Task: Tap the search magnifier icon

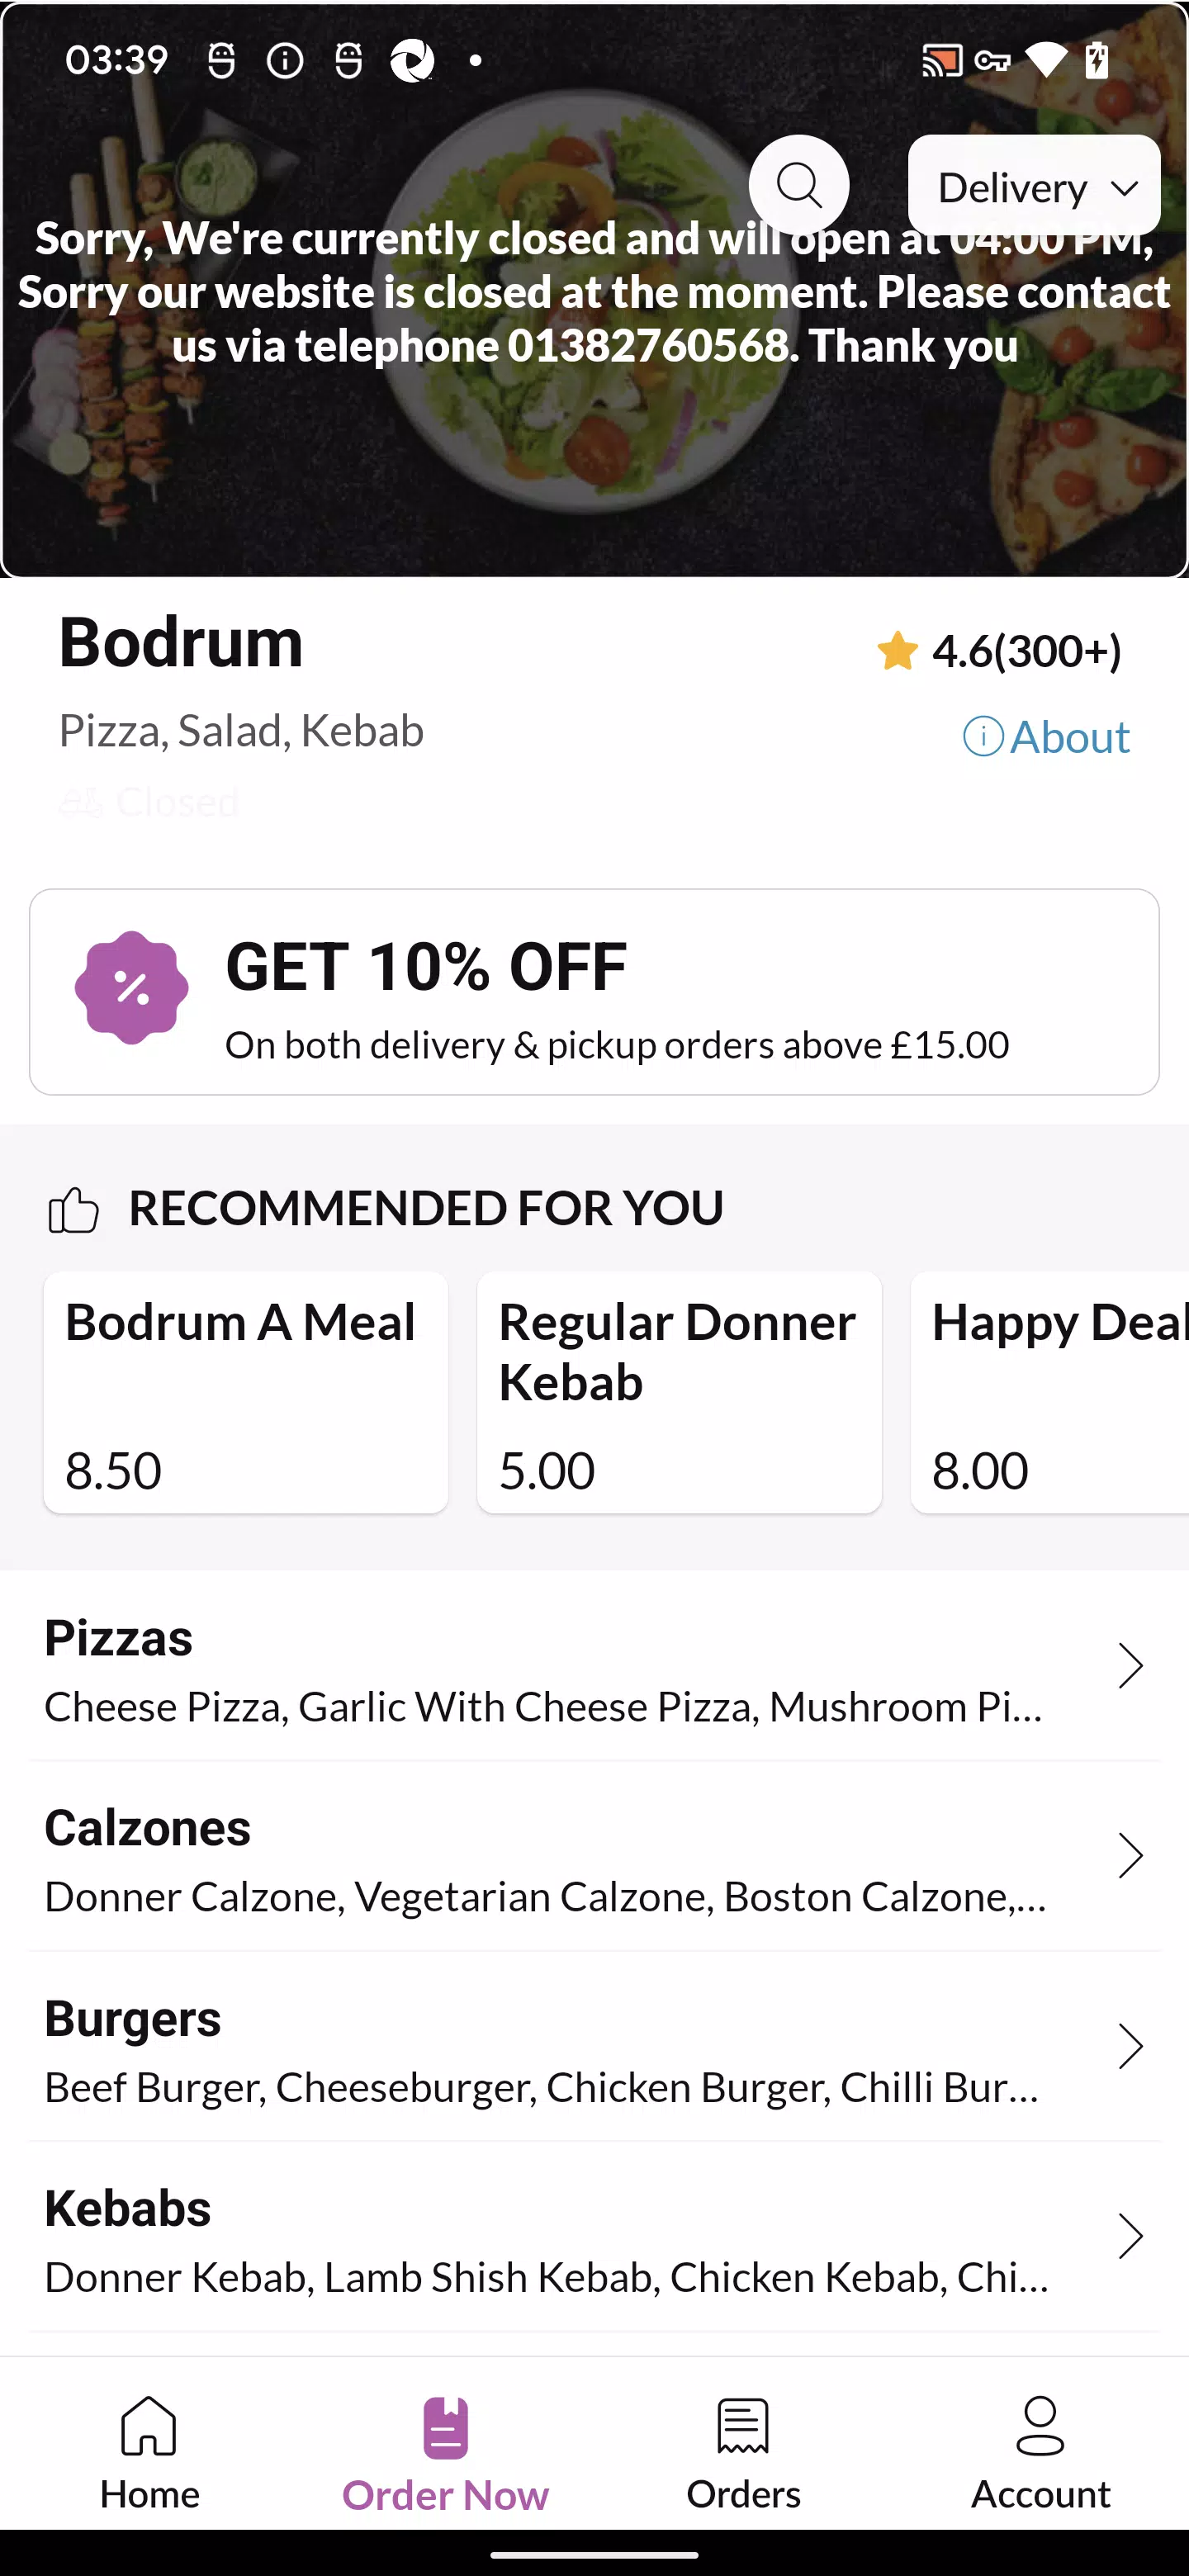Action: [799, 185]
